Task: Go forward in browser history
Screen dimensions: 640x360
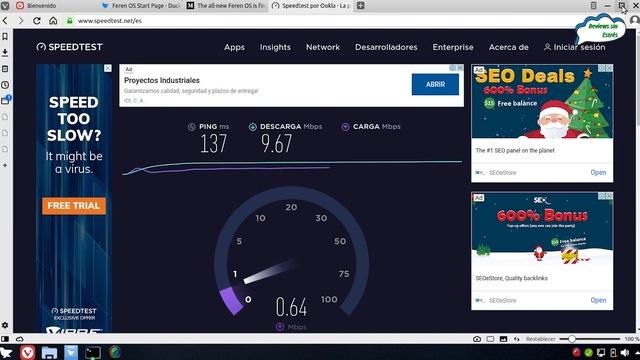Action: coord(21,20)
